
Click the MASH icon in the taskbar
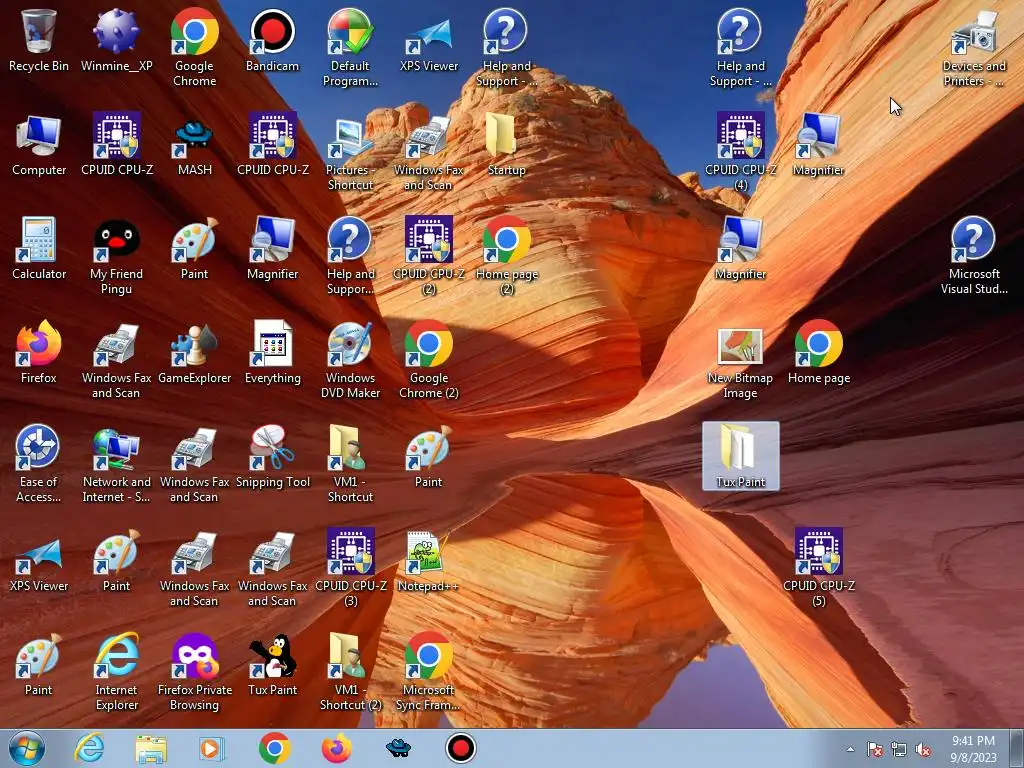coord(398,748)
